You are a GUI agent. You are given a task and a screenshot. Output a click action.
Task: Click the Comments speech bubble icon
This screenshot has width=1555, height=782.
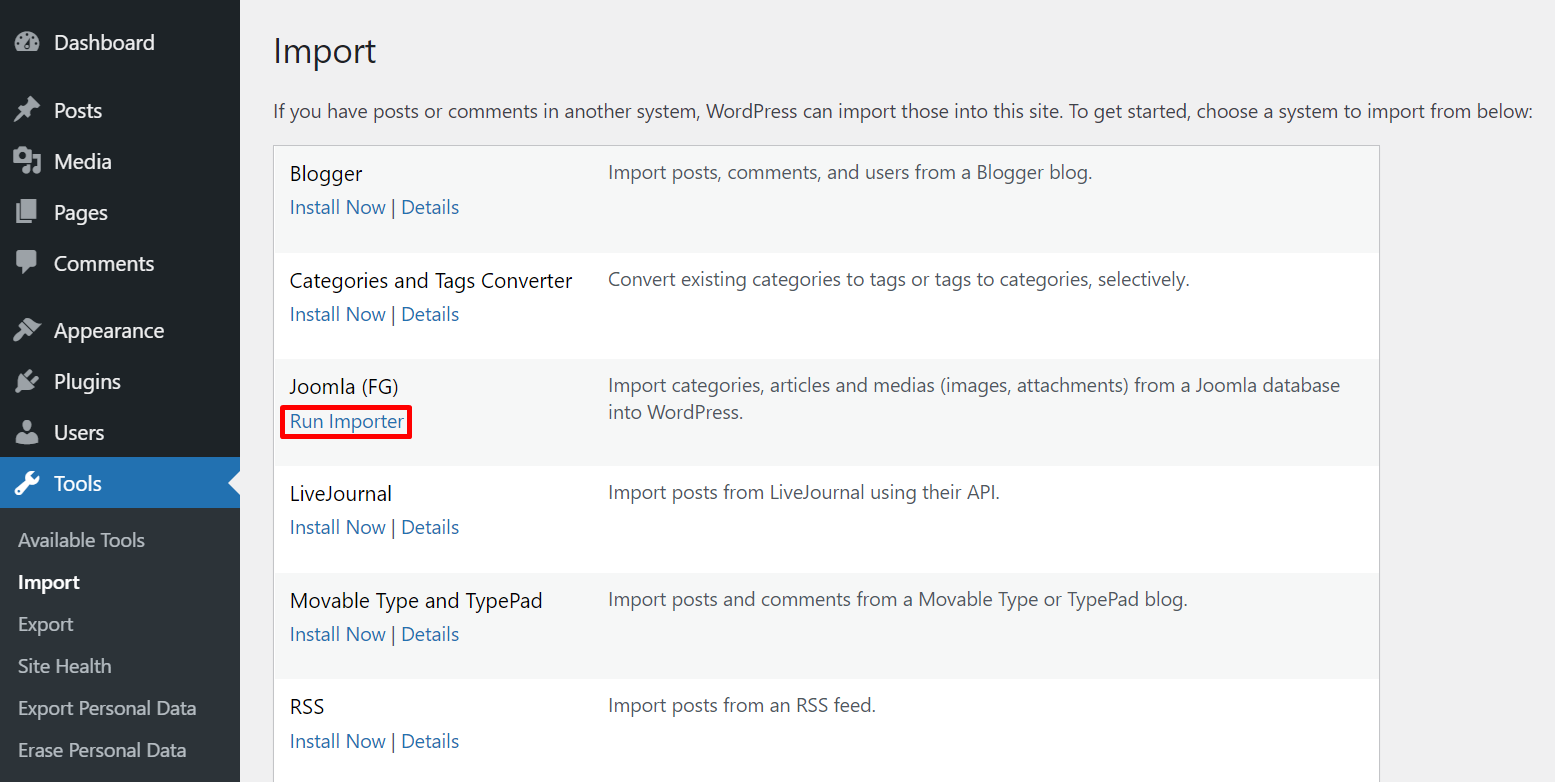point(27,263)
